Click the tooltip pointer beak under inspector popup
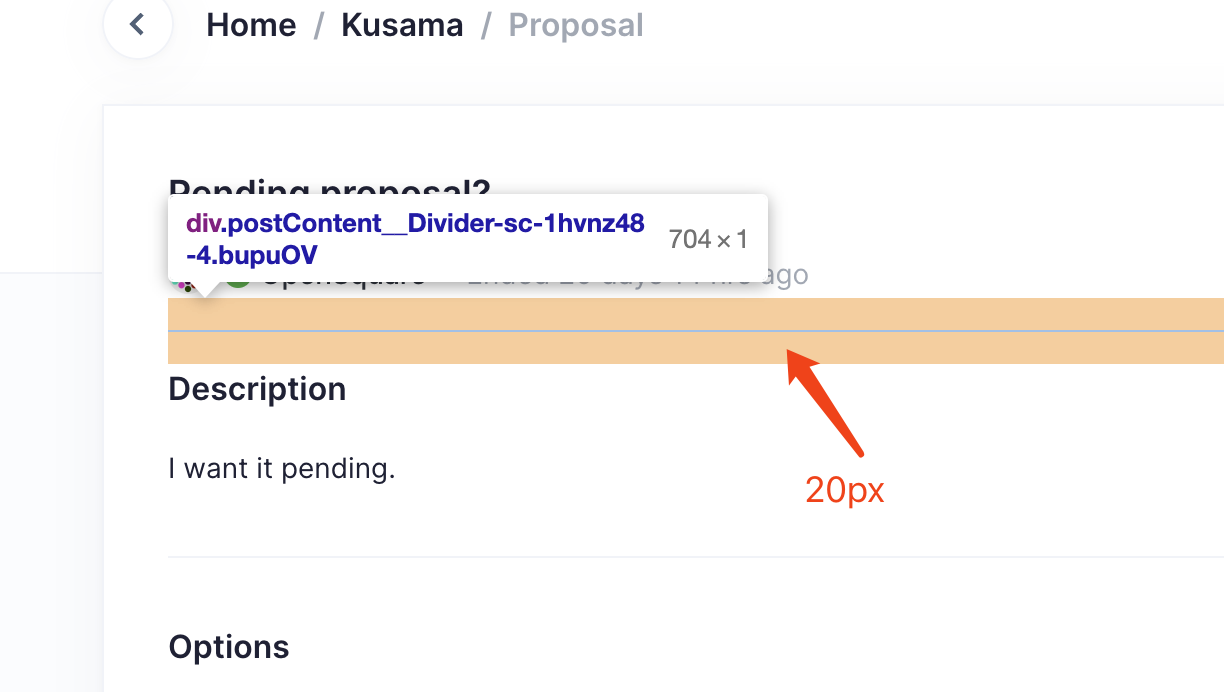This screenshot has height=692, width=1224. click(x=207, y=290)
